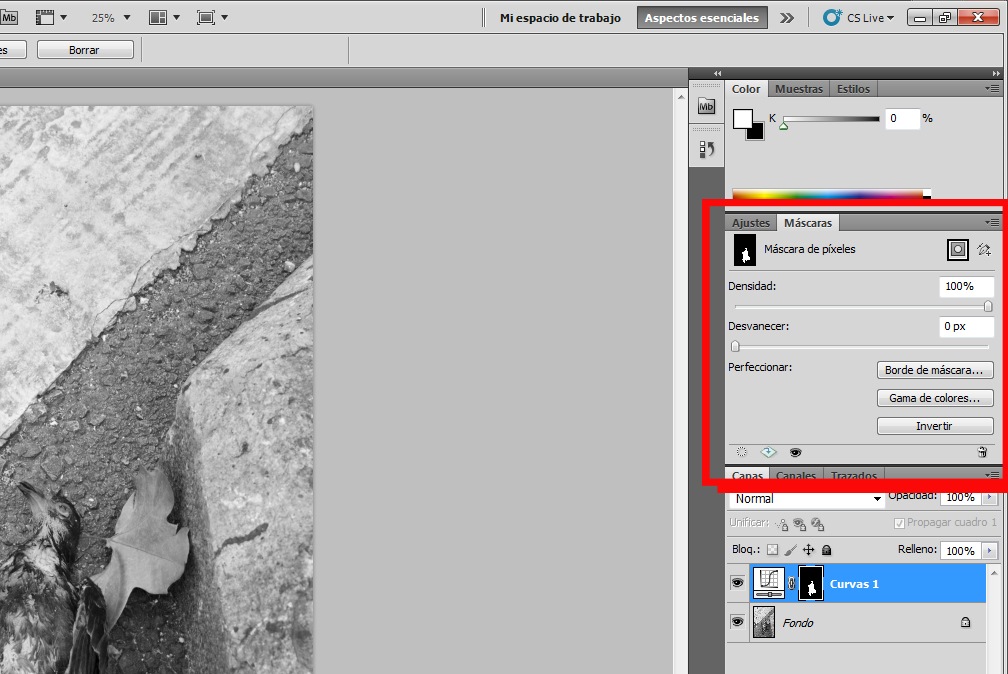The image size is (1008, 674).
Task: Show more workspaces with the » chevron
Action: 786,18
